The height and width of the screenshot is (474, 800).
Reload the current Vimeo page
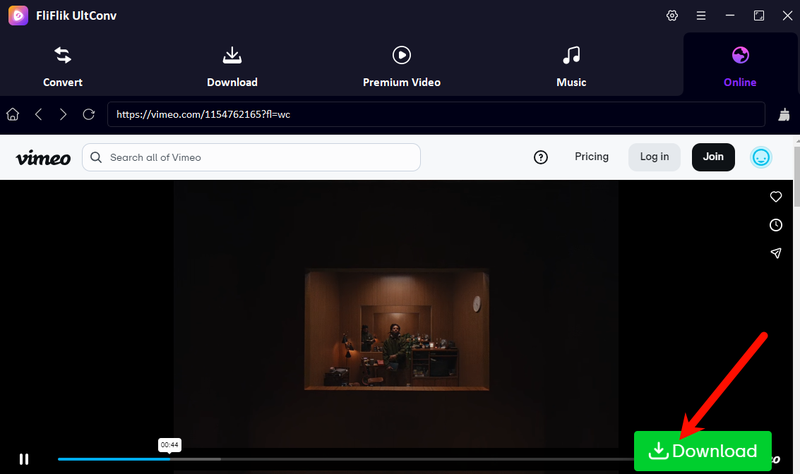tap(89, 114)
